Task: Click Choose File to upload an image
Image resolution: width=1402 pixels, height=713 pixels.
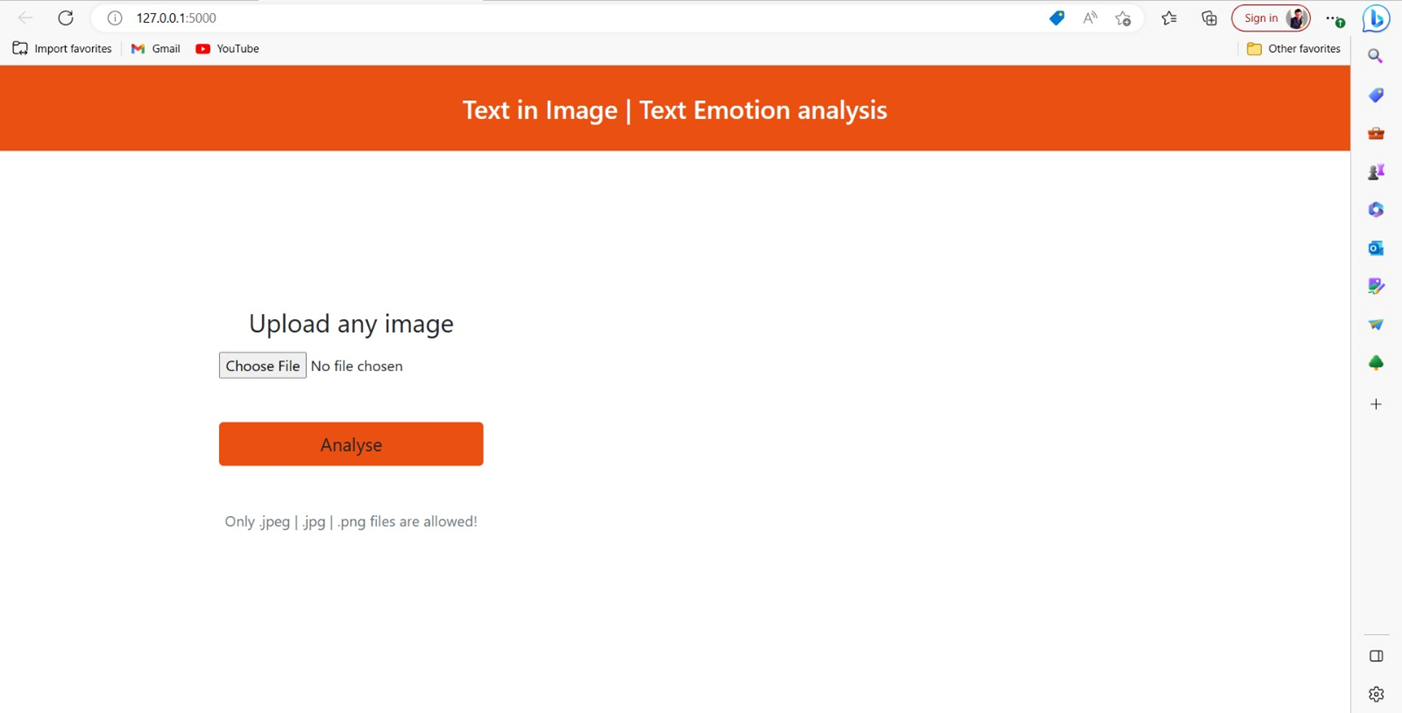Action: (262, 365)
